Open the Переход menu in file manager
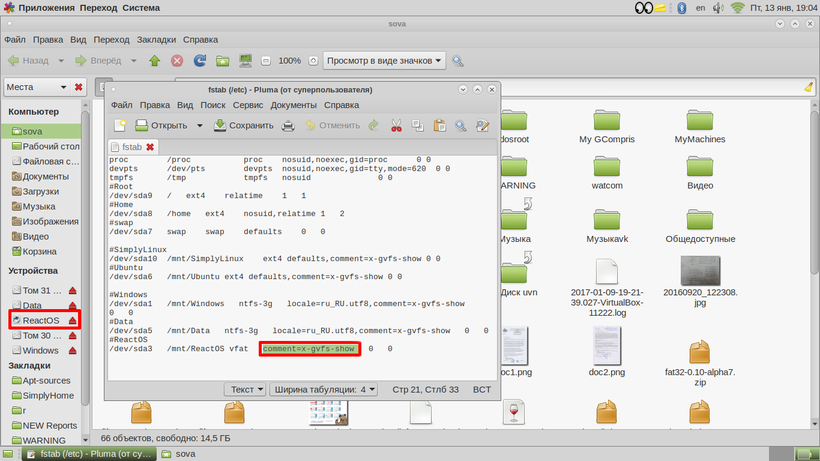 coord(111,40)
